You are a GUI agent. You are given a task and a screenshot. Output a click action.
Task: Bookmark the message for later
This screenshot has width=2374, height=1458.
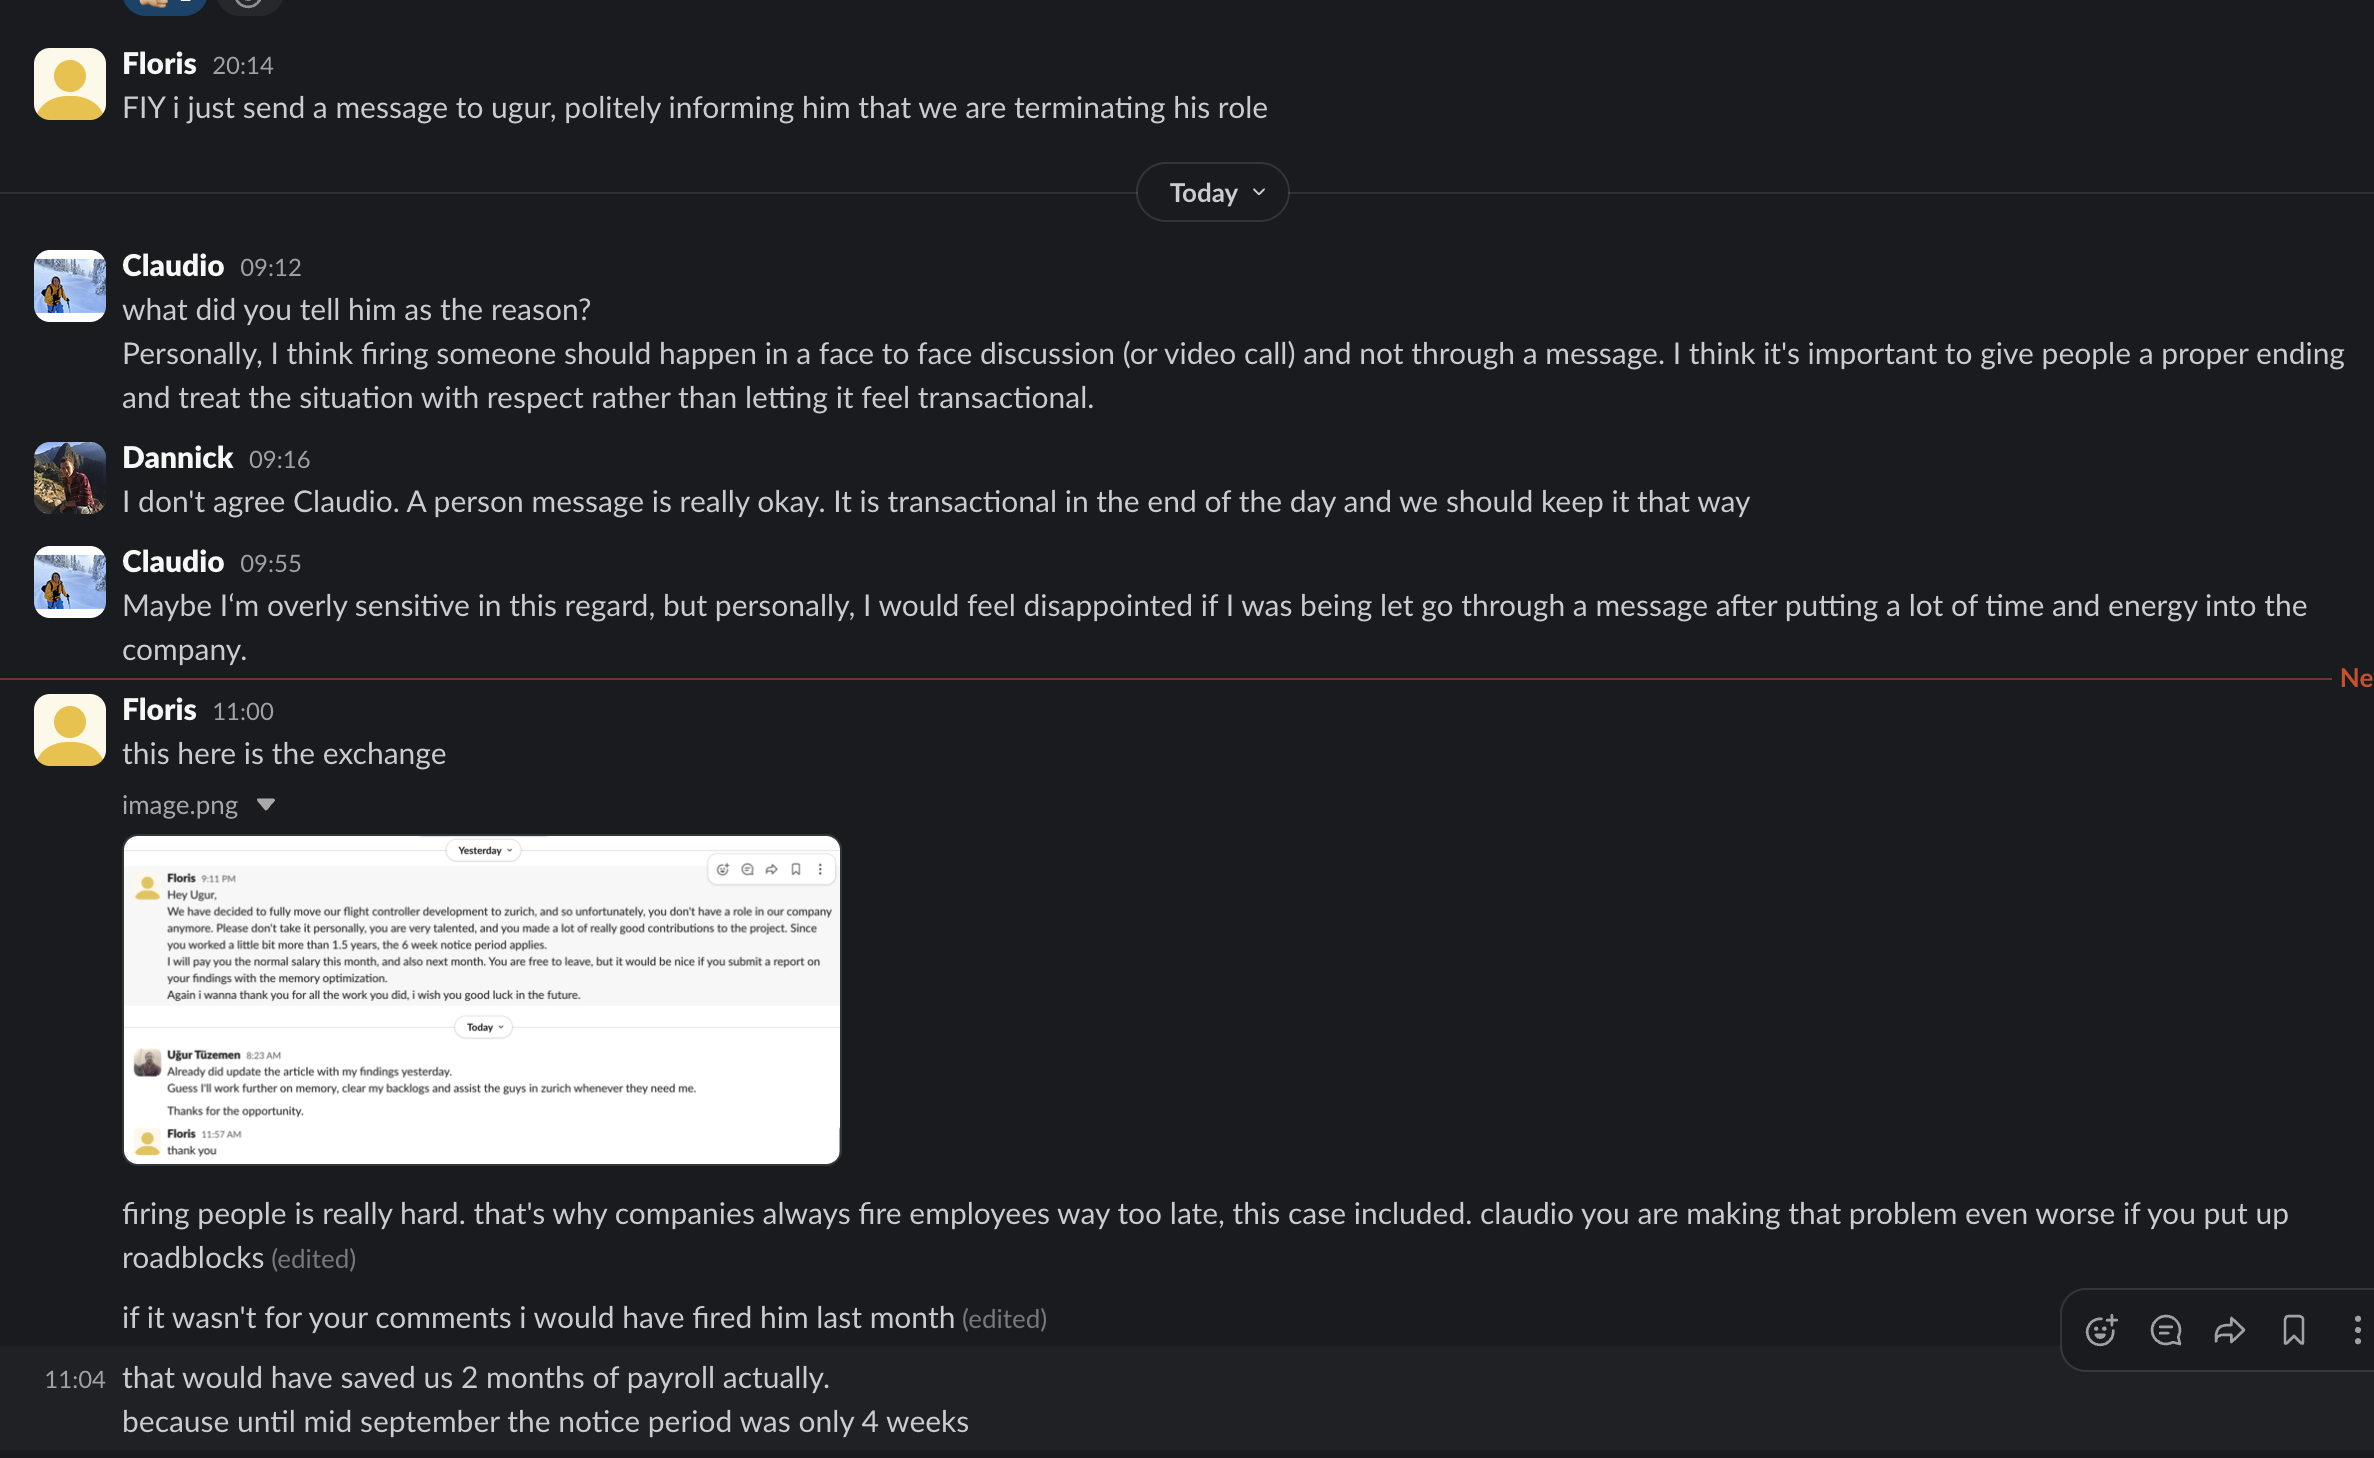(2293, 1330)
